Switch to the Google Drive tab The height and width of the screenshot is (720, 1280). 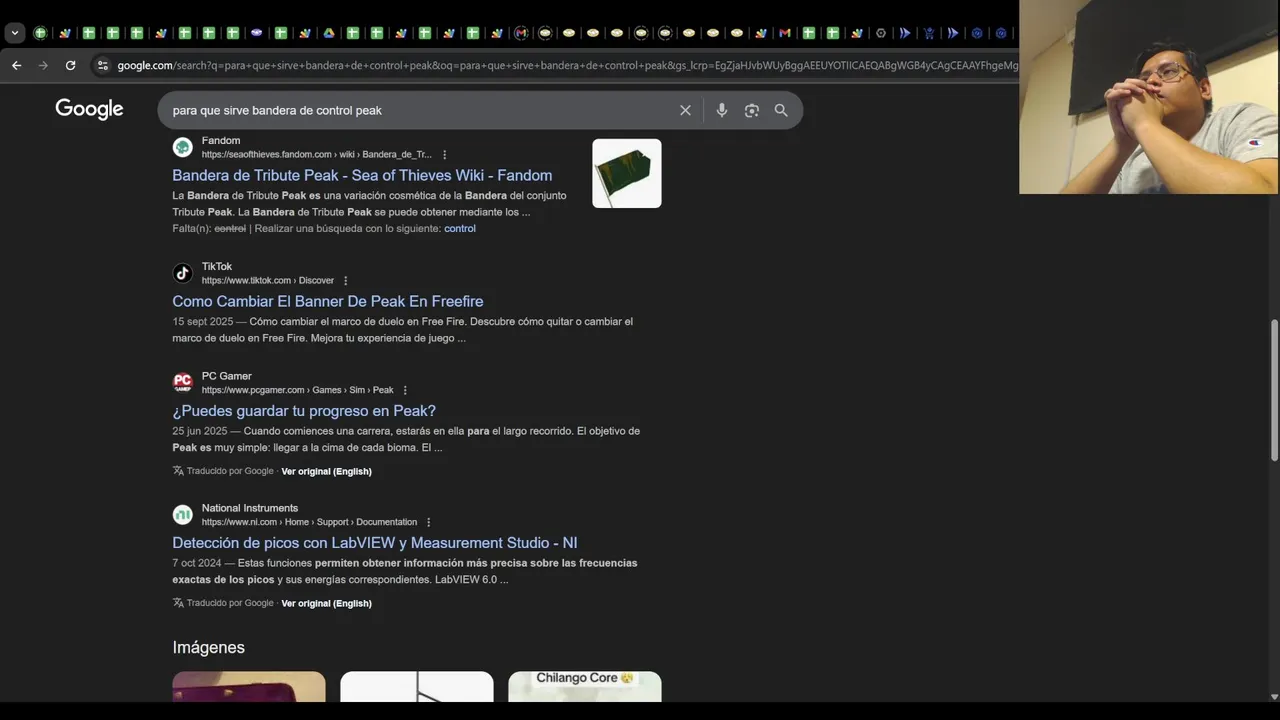329,33
